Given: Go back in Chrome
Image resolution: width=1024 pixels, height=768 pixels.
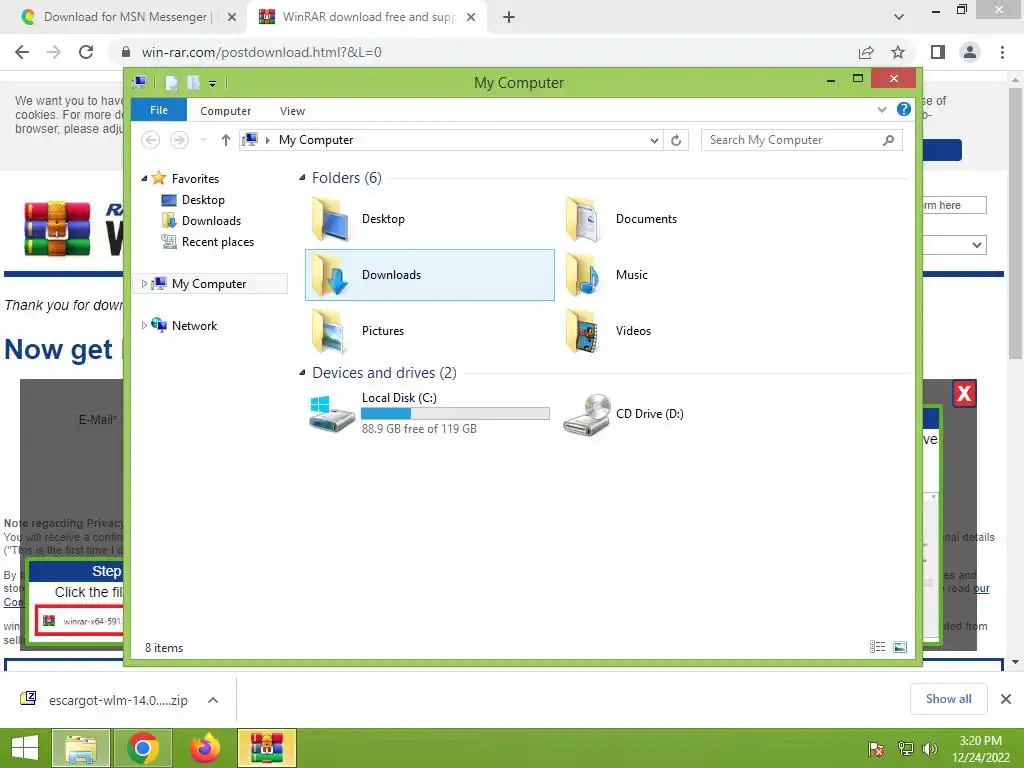Looking at the screenshot, I should pyautogui.click(x=22, y=52).
